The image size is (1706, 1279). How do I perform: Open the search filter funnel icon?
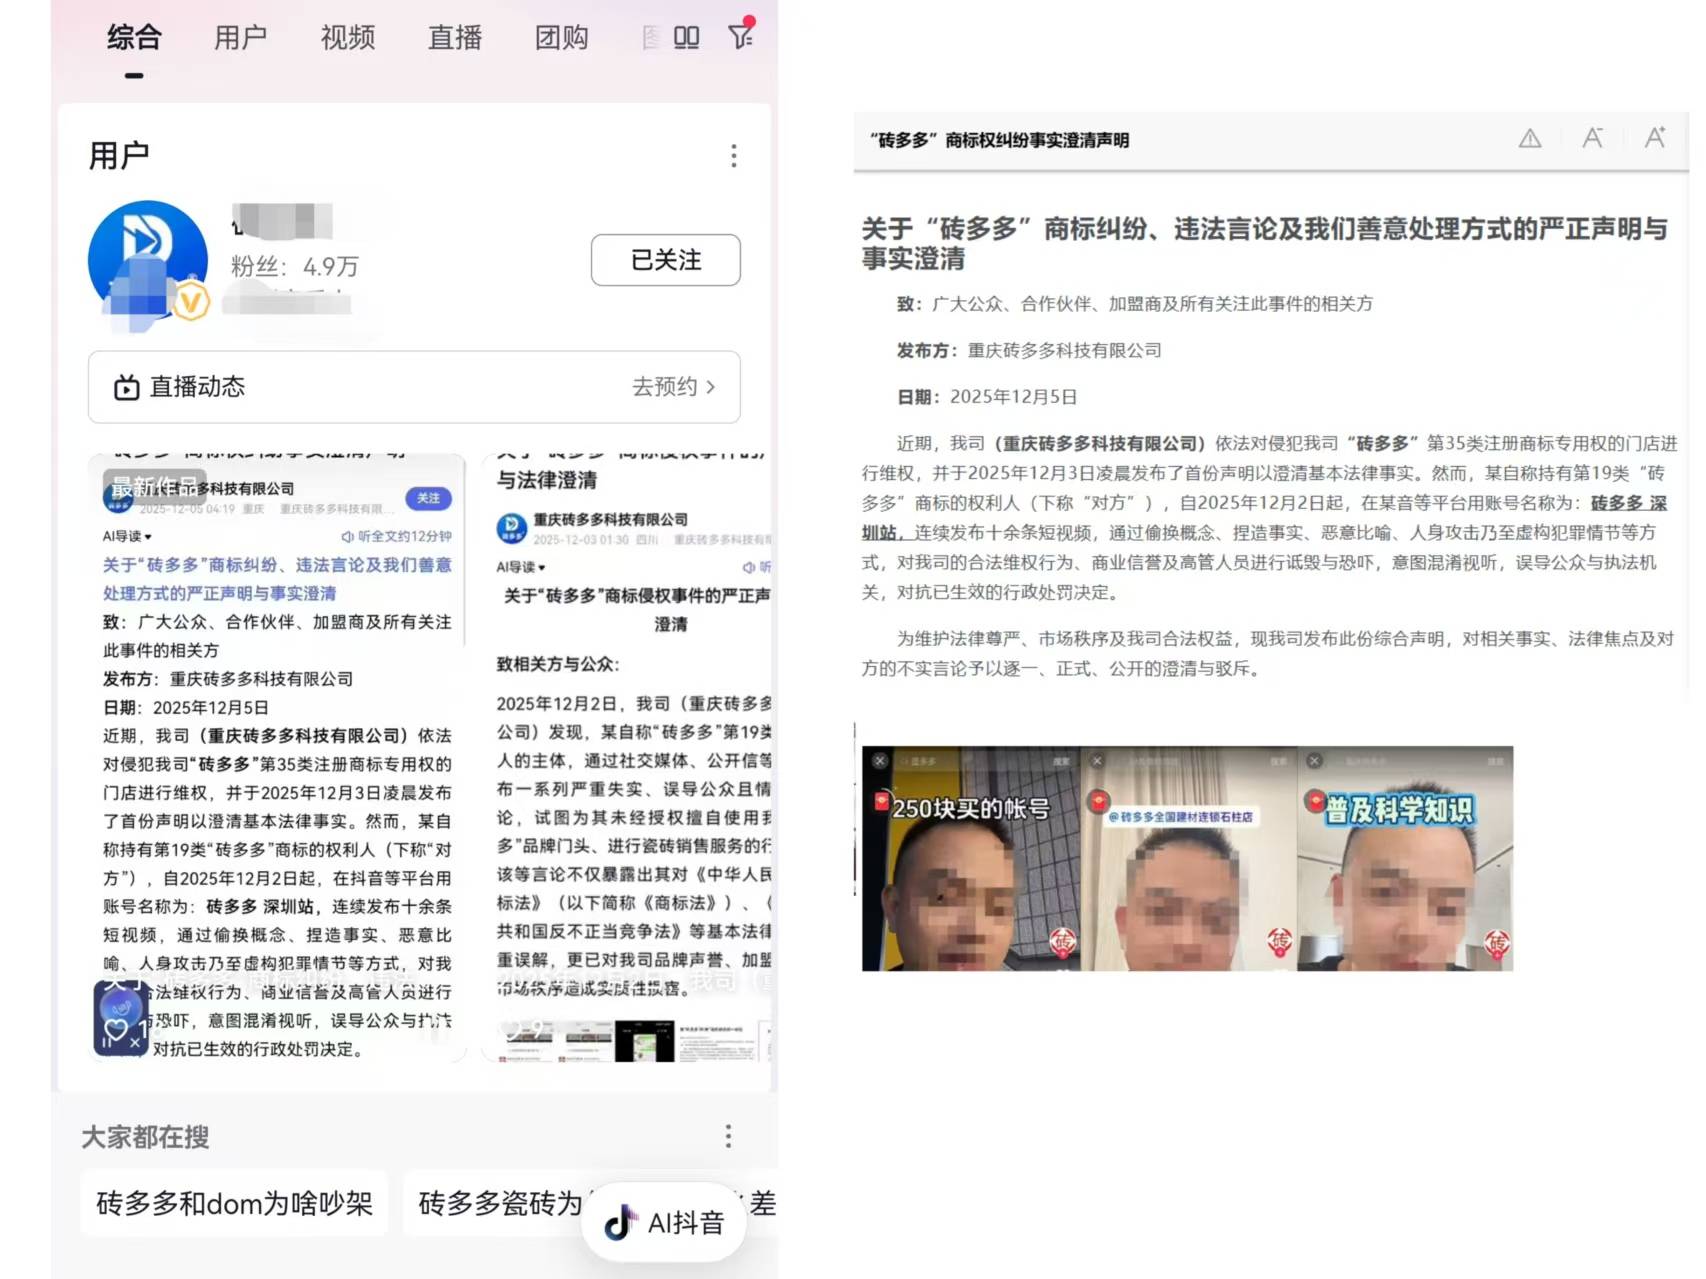pyautogui.click(x=741, y=37)
